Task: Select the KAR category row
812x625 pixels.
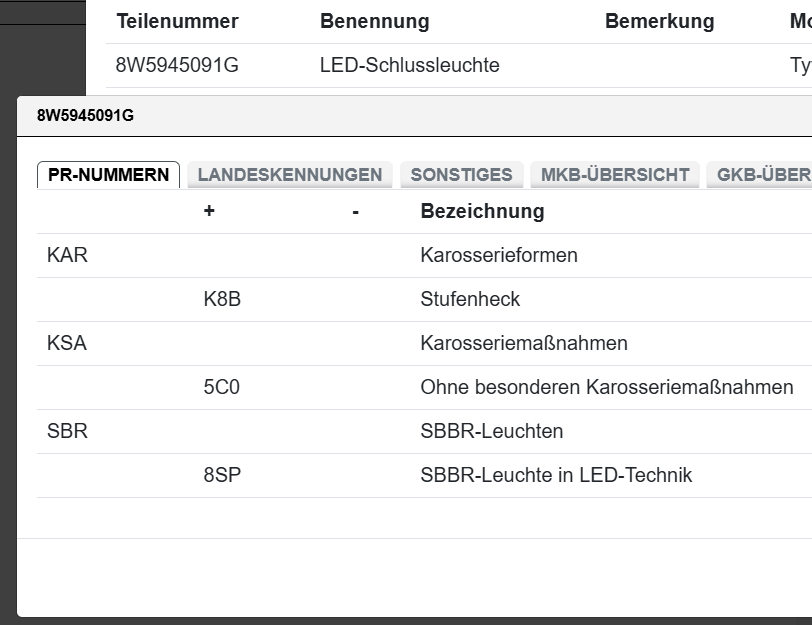Action: [x=67, y=255]
